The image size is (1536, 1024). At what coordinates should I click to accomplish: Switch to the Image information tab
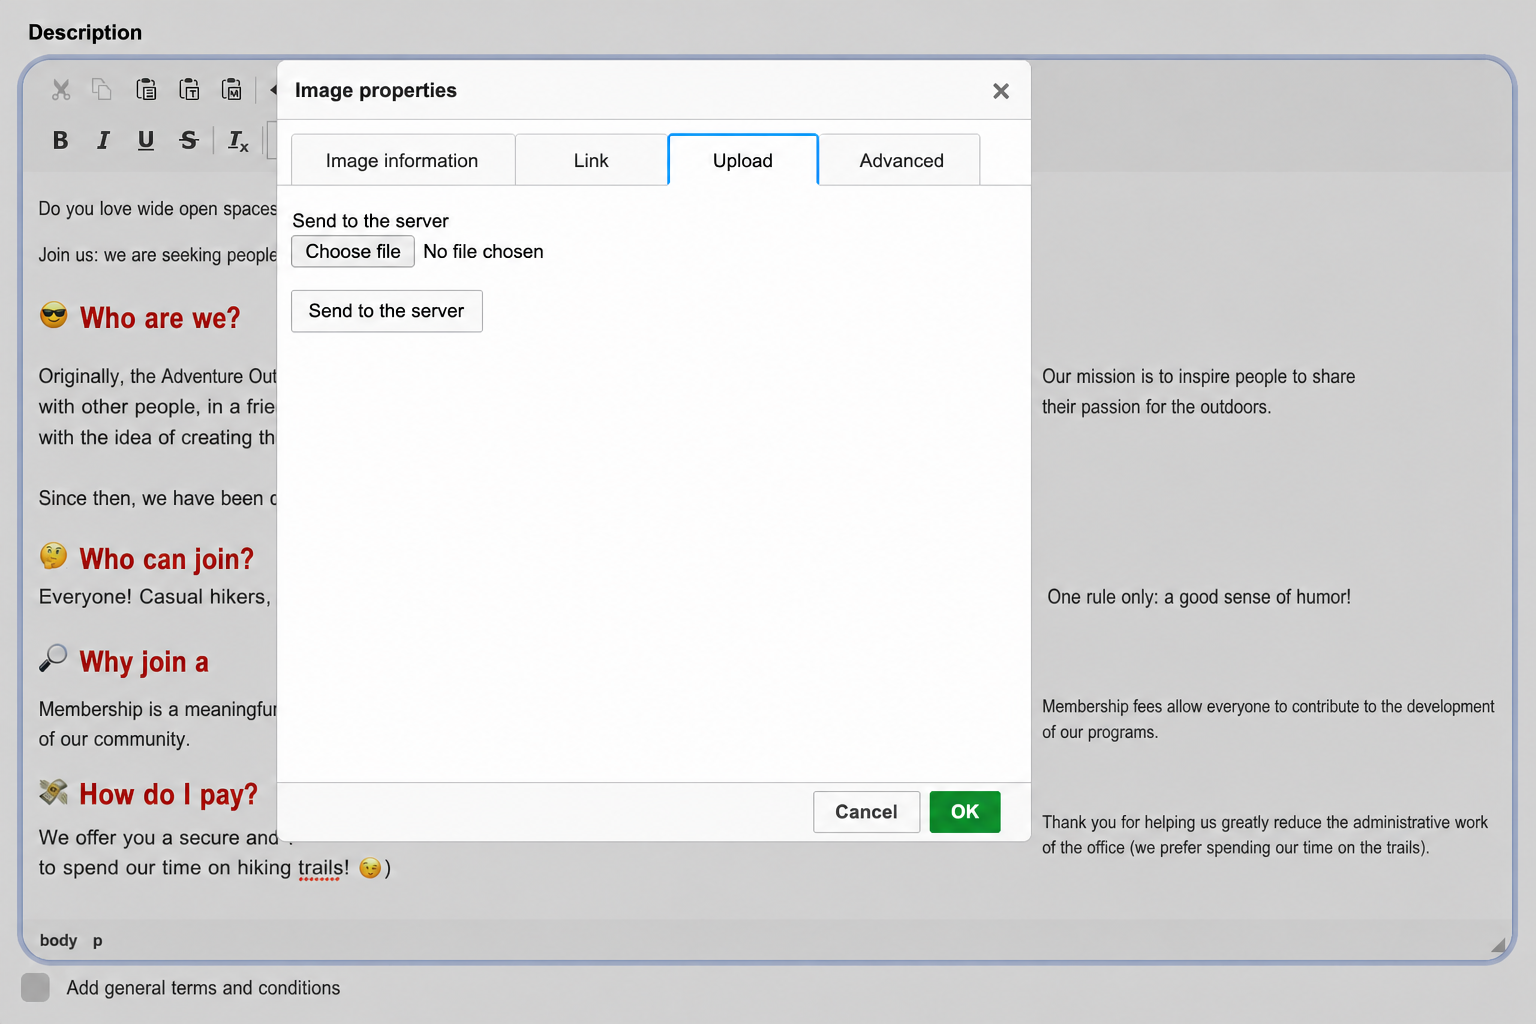tap(402, 160)
